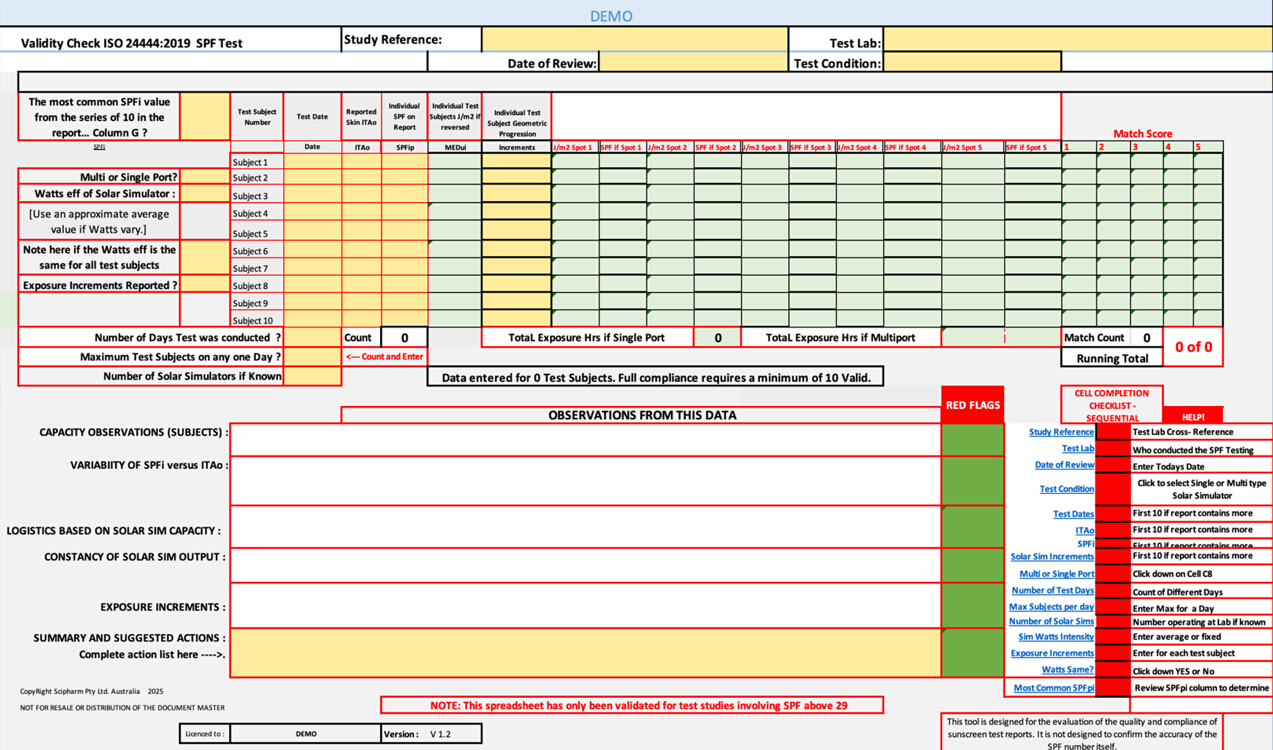Image resolution: width=1273 pixels, height=750 pixels.
Task: Click the Maximum Test Subjects per day cell
Action: click(312, 356)
